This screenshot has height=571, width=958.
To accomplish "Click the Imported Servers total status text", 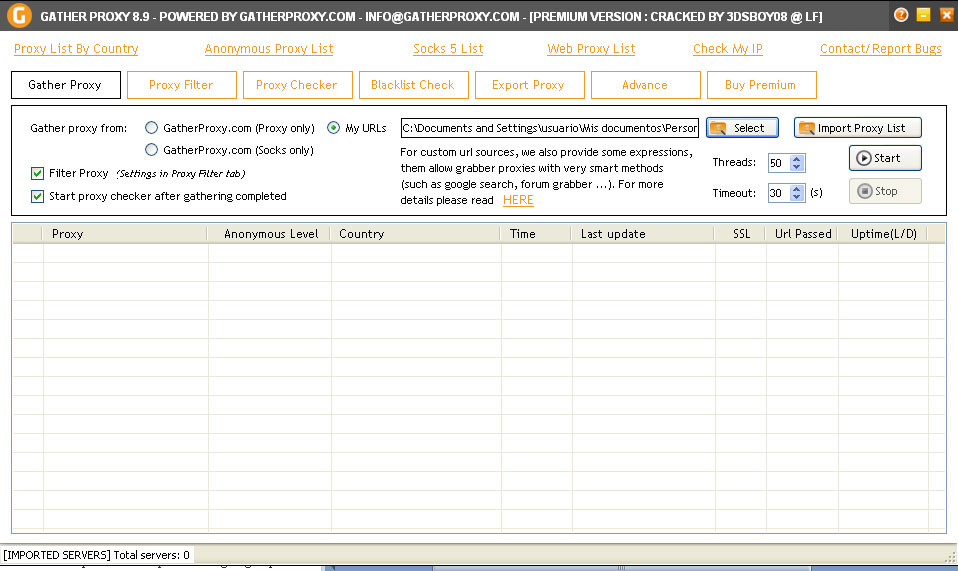I will click(x=97, y=555).
